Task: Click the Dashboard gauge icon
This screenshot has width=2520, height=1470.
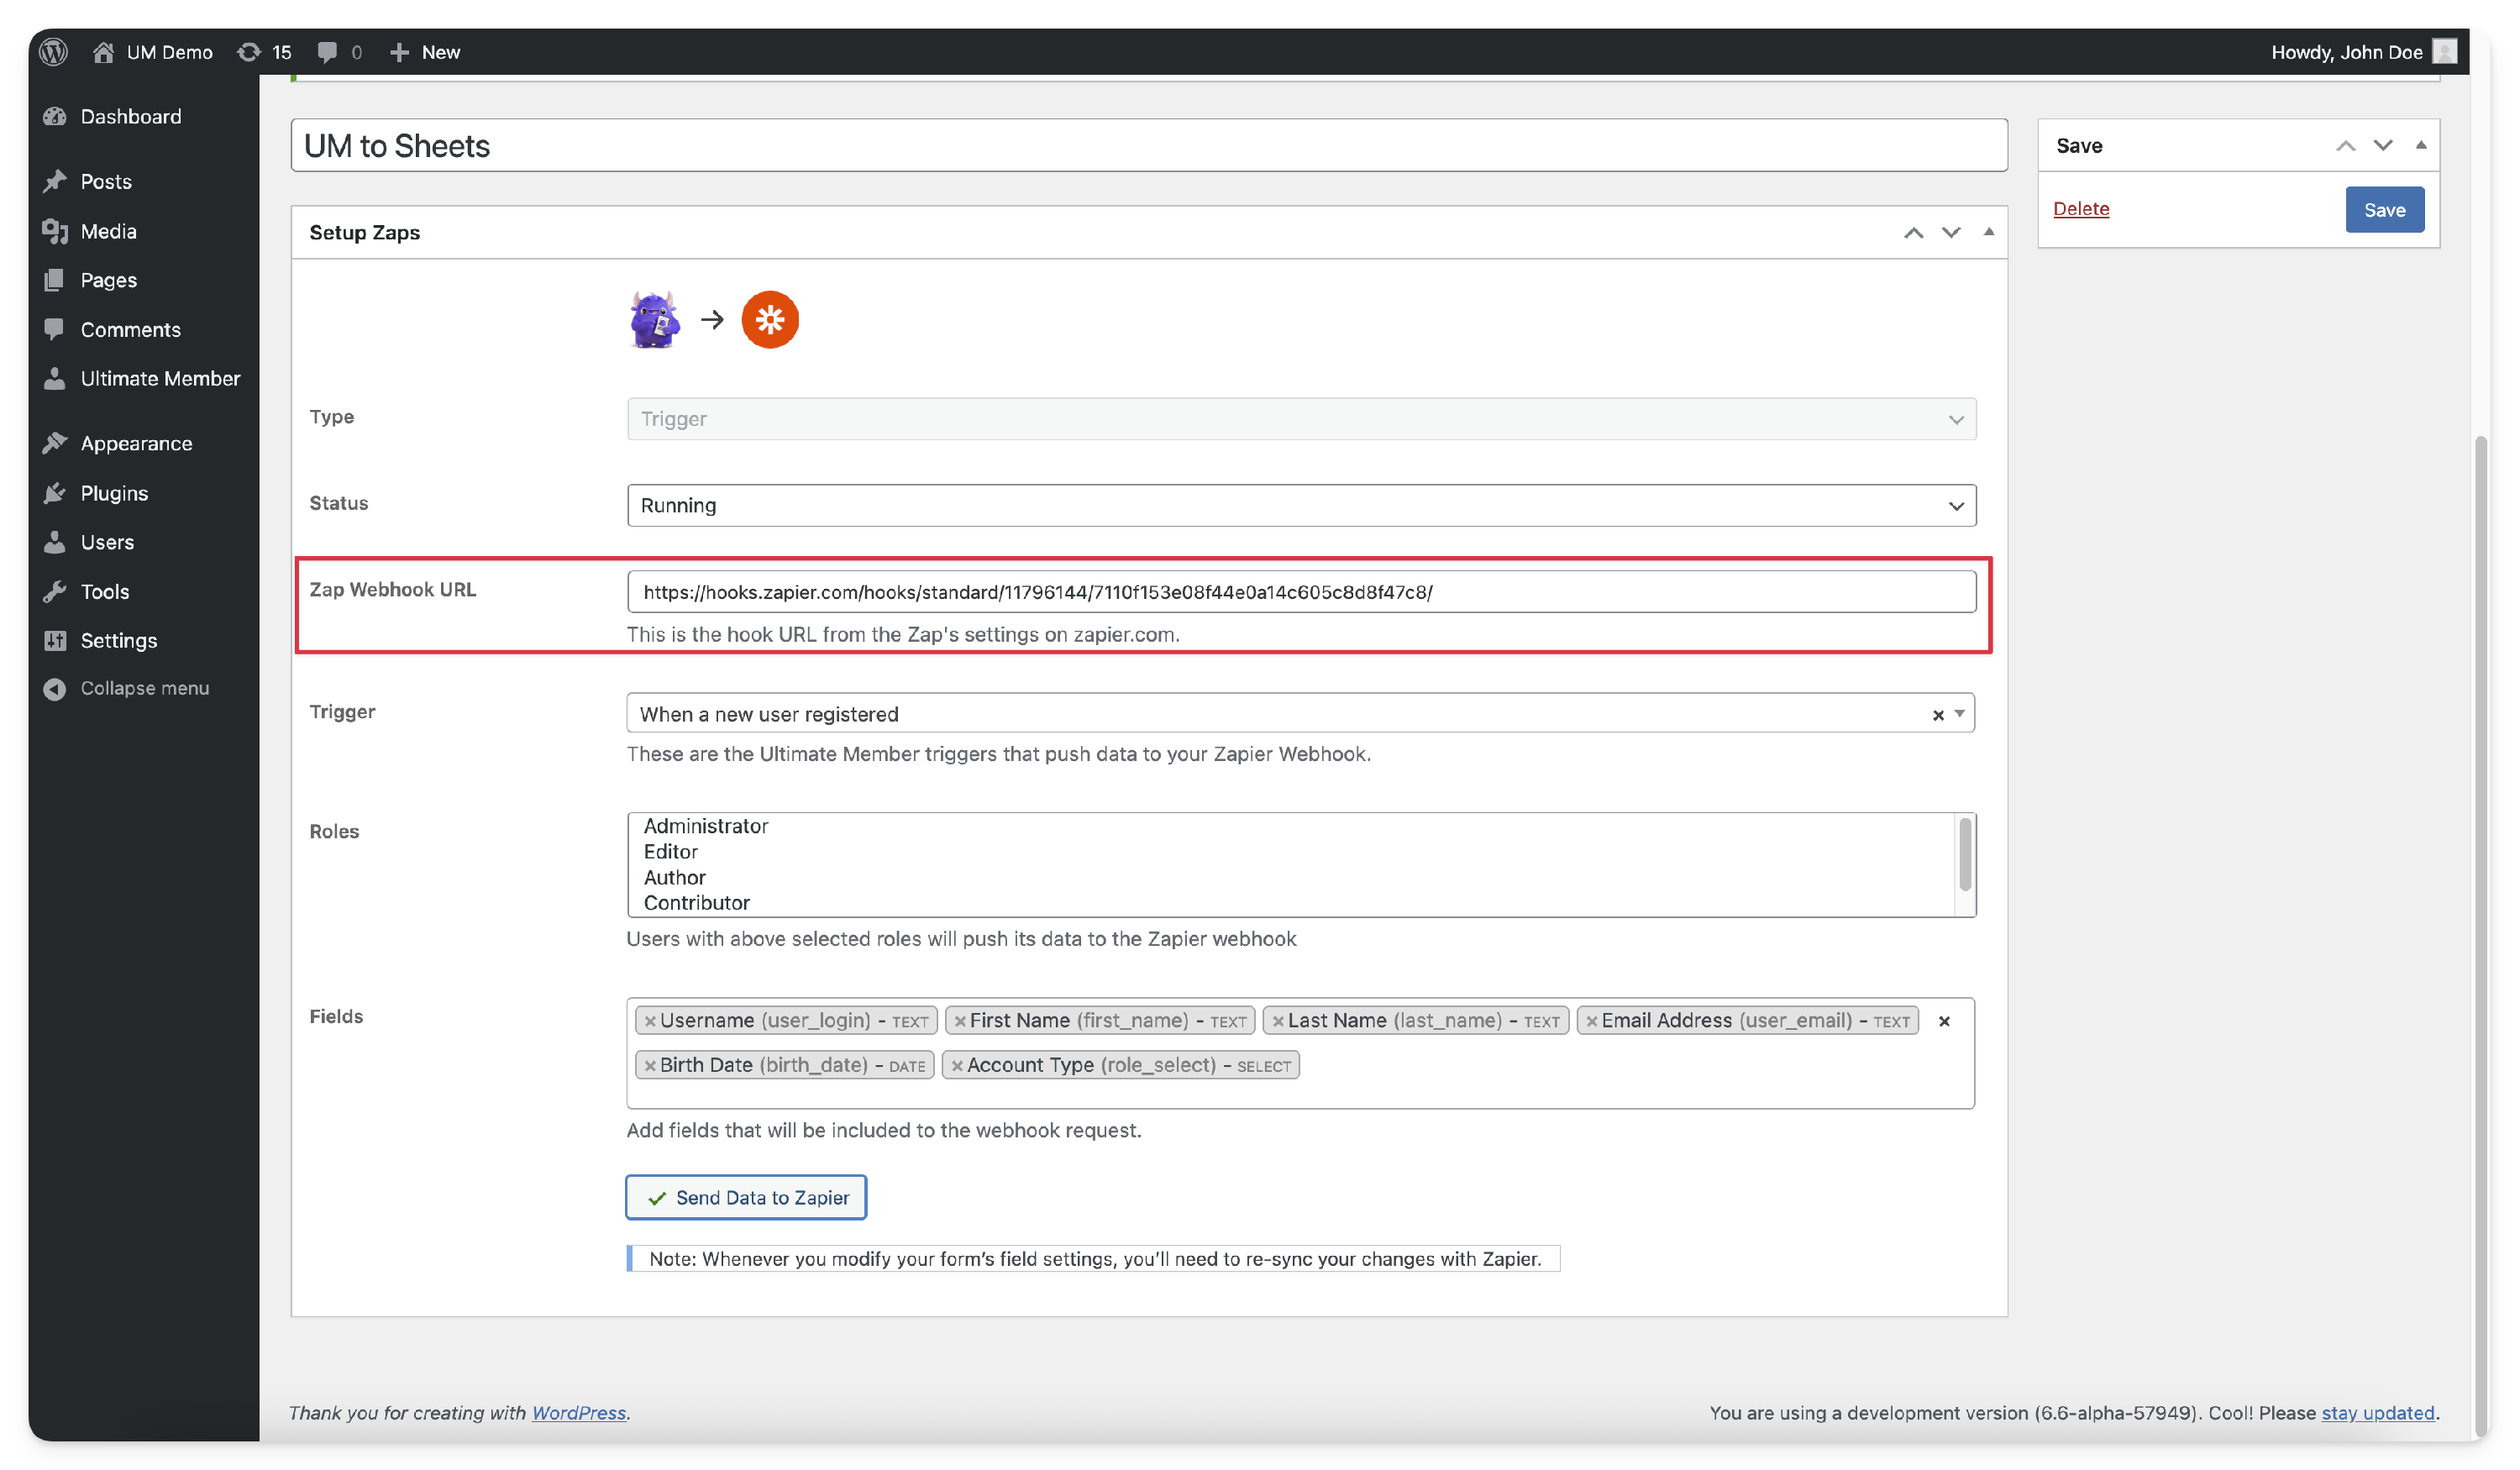Action: (x=55, y=116)
